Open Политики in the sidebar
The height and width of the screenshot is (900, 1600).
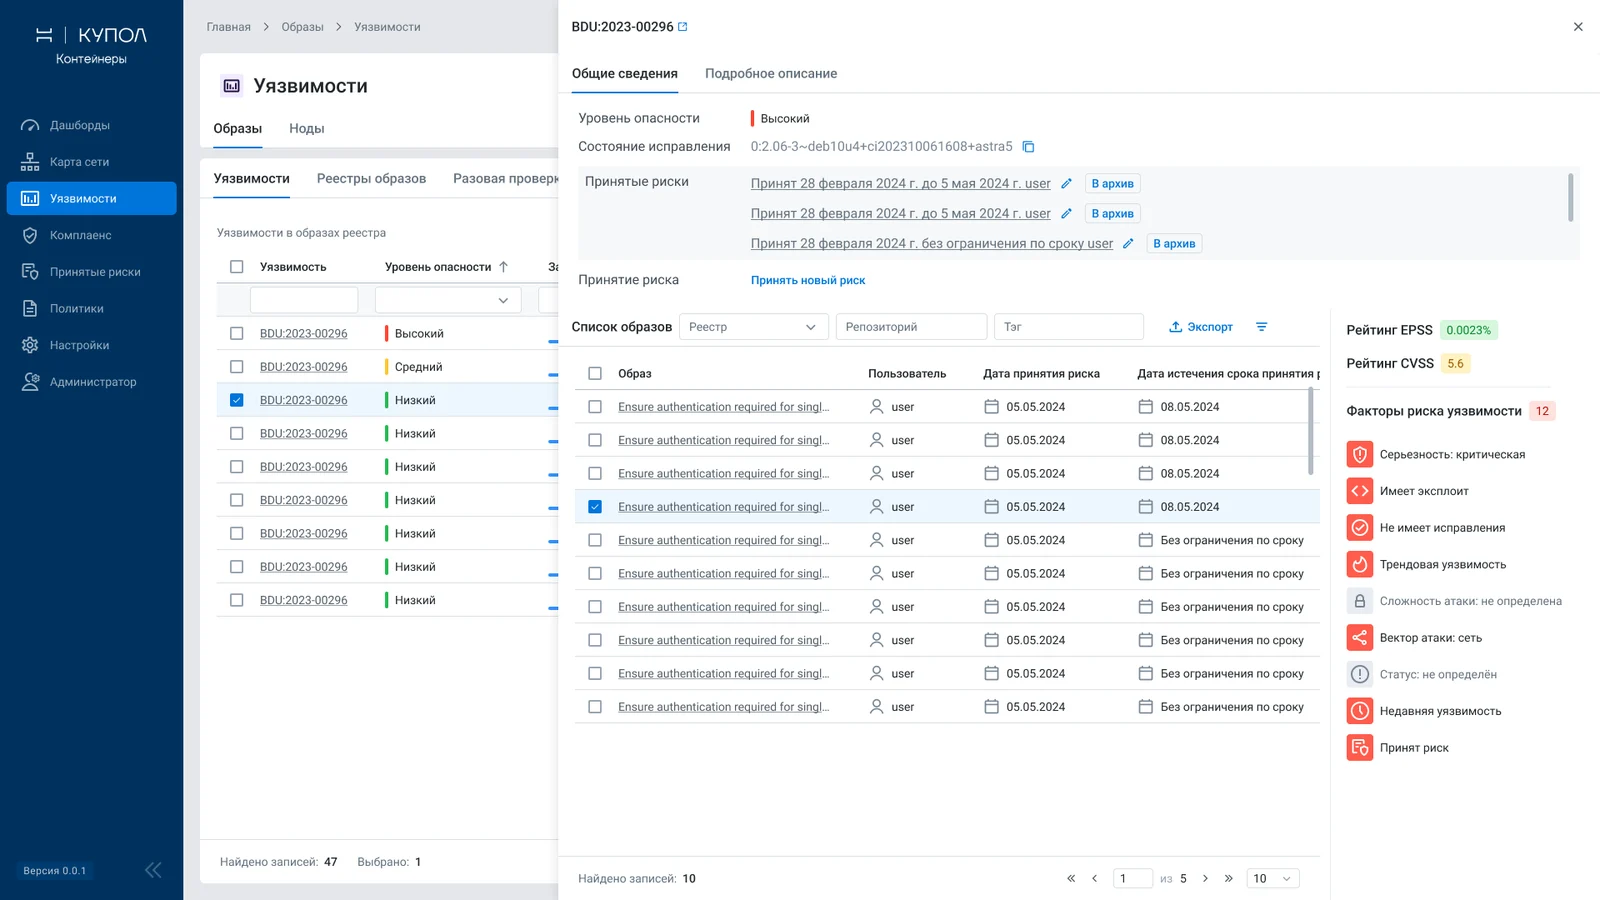pos(92,309)
